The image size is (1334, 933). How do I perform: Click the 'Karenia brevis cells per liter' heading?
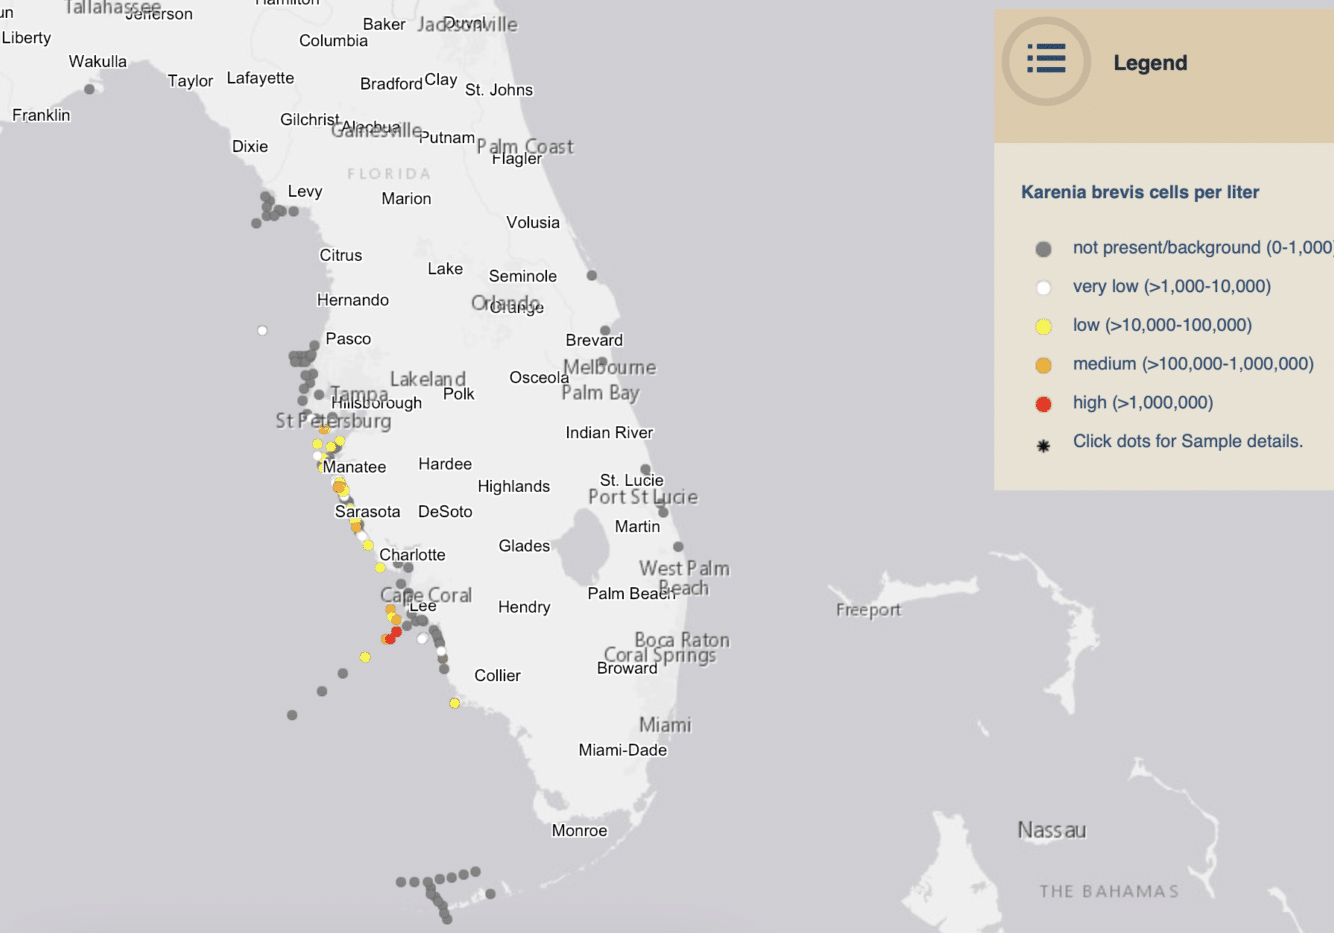[x=1140, y=192]
